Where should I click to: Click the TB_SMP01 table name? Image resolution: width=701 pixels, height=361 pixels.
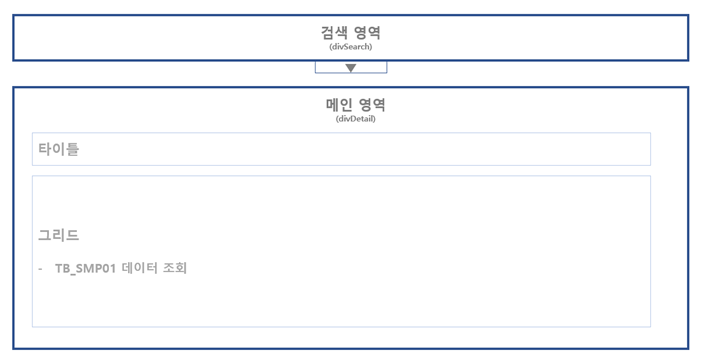[85, 268]
